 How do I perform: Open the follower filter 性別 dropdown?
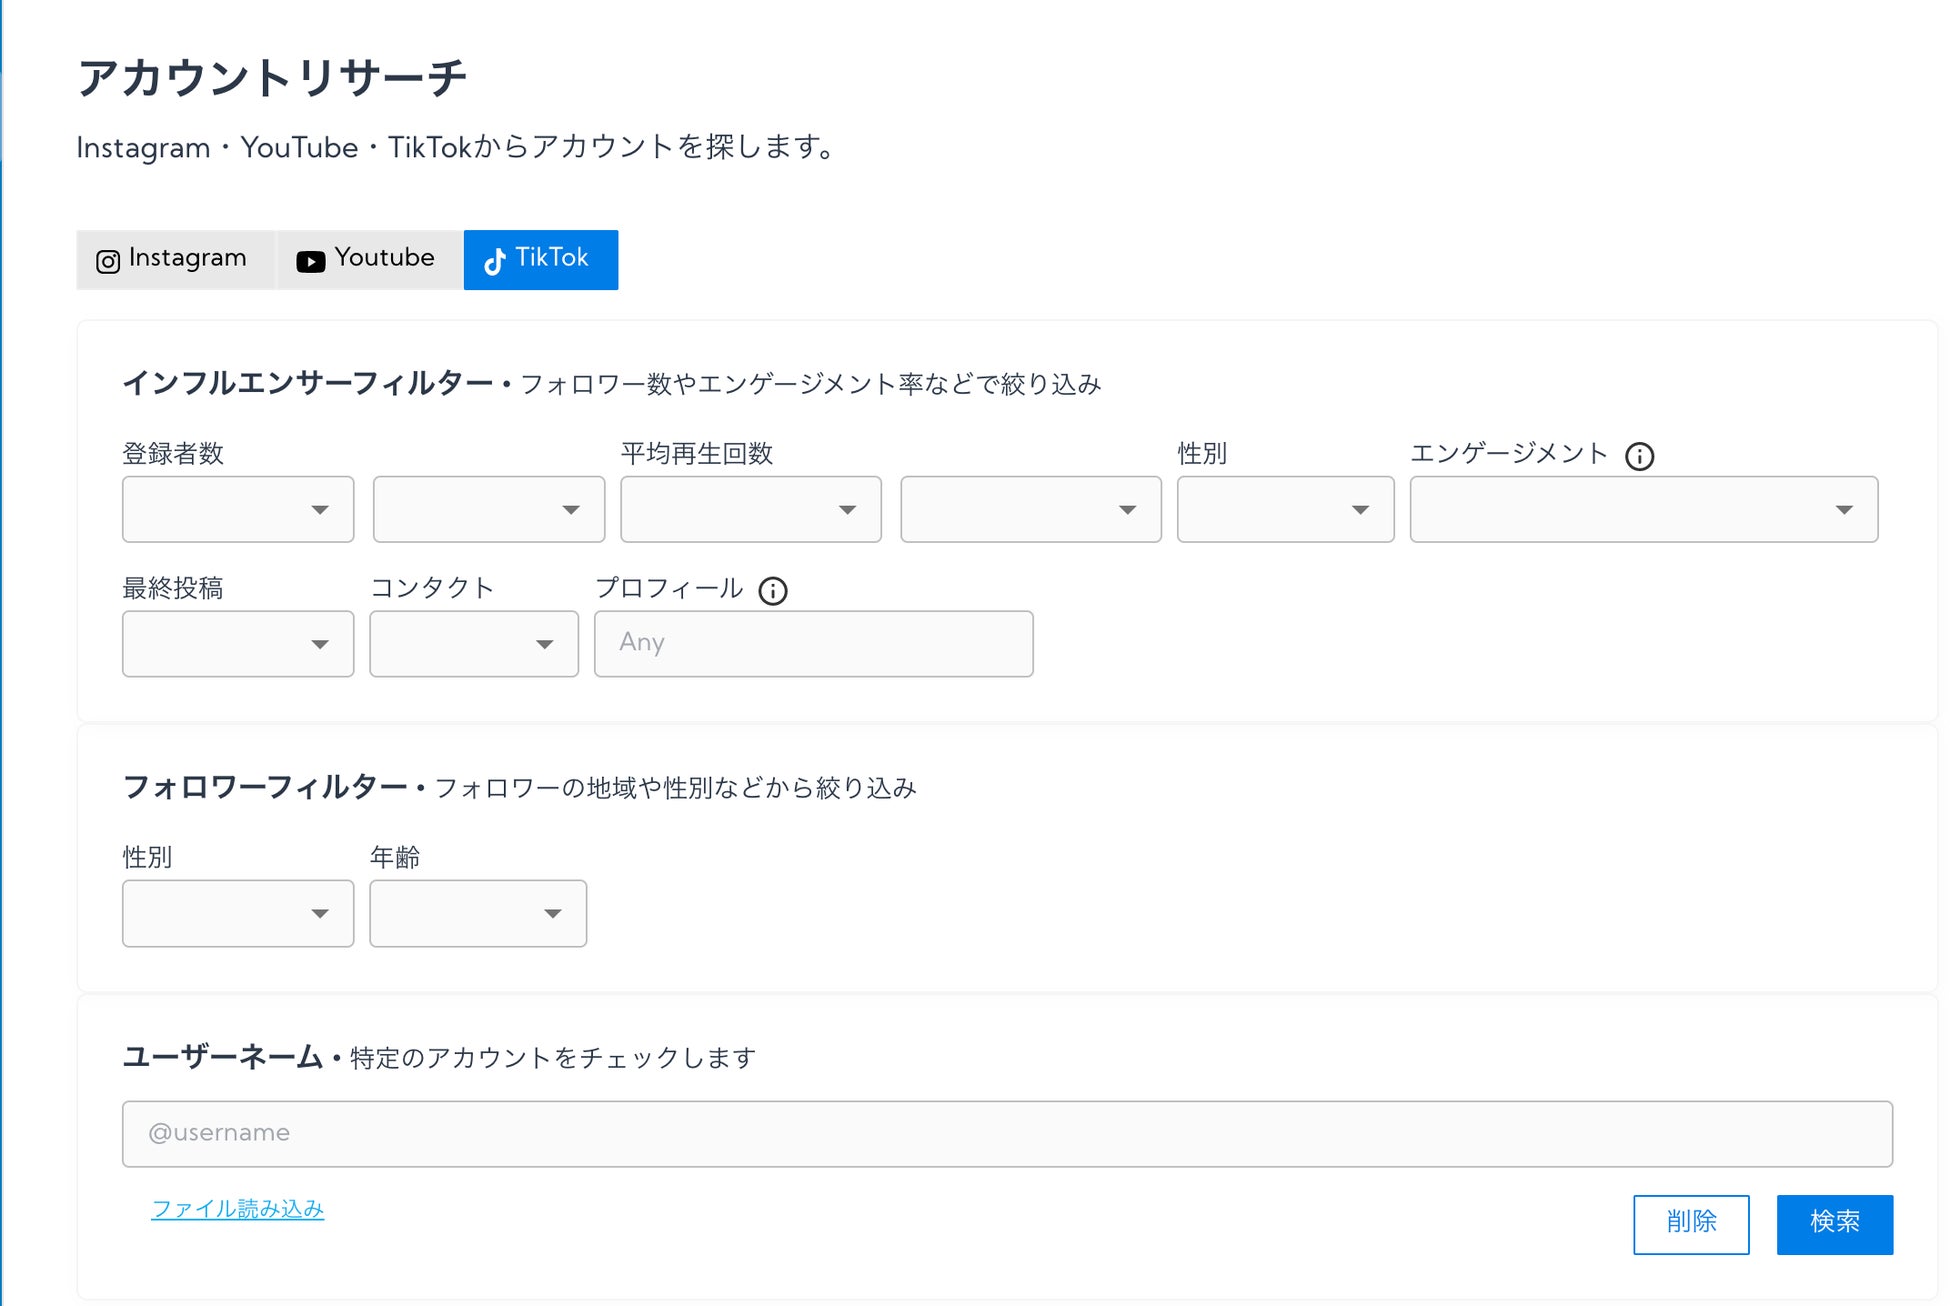click(x=238, y=913)
